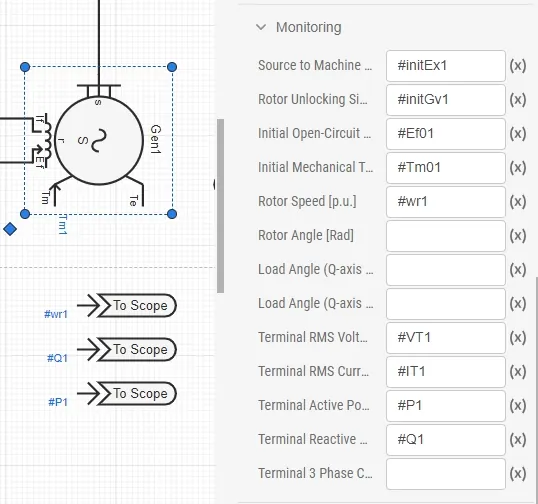Toggle (x) next to Source to Machine field
The width and height of the screenshot is (538, 504).
pos(518,66)
